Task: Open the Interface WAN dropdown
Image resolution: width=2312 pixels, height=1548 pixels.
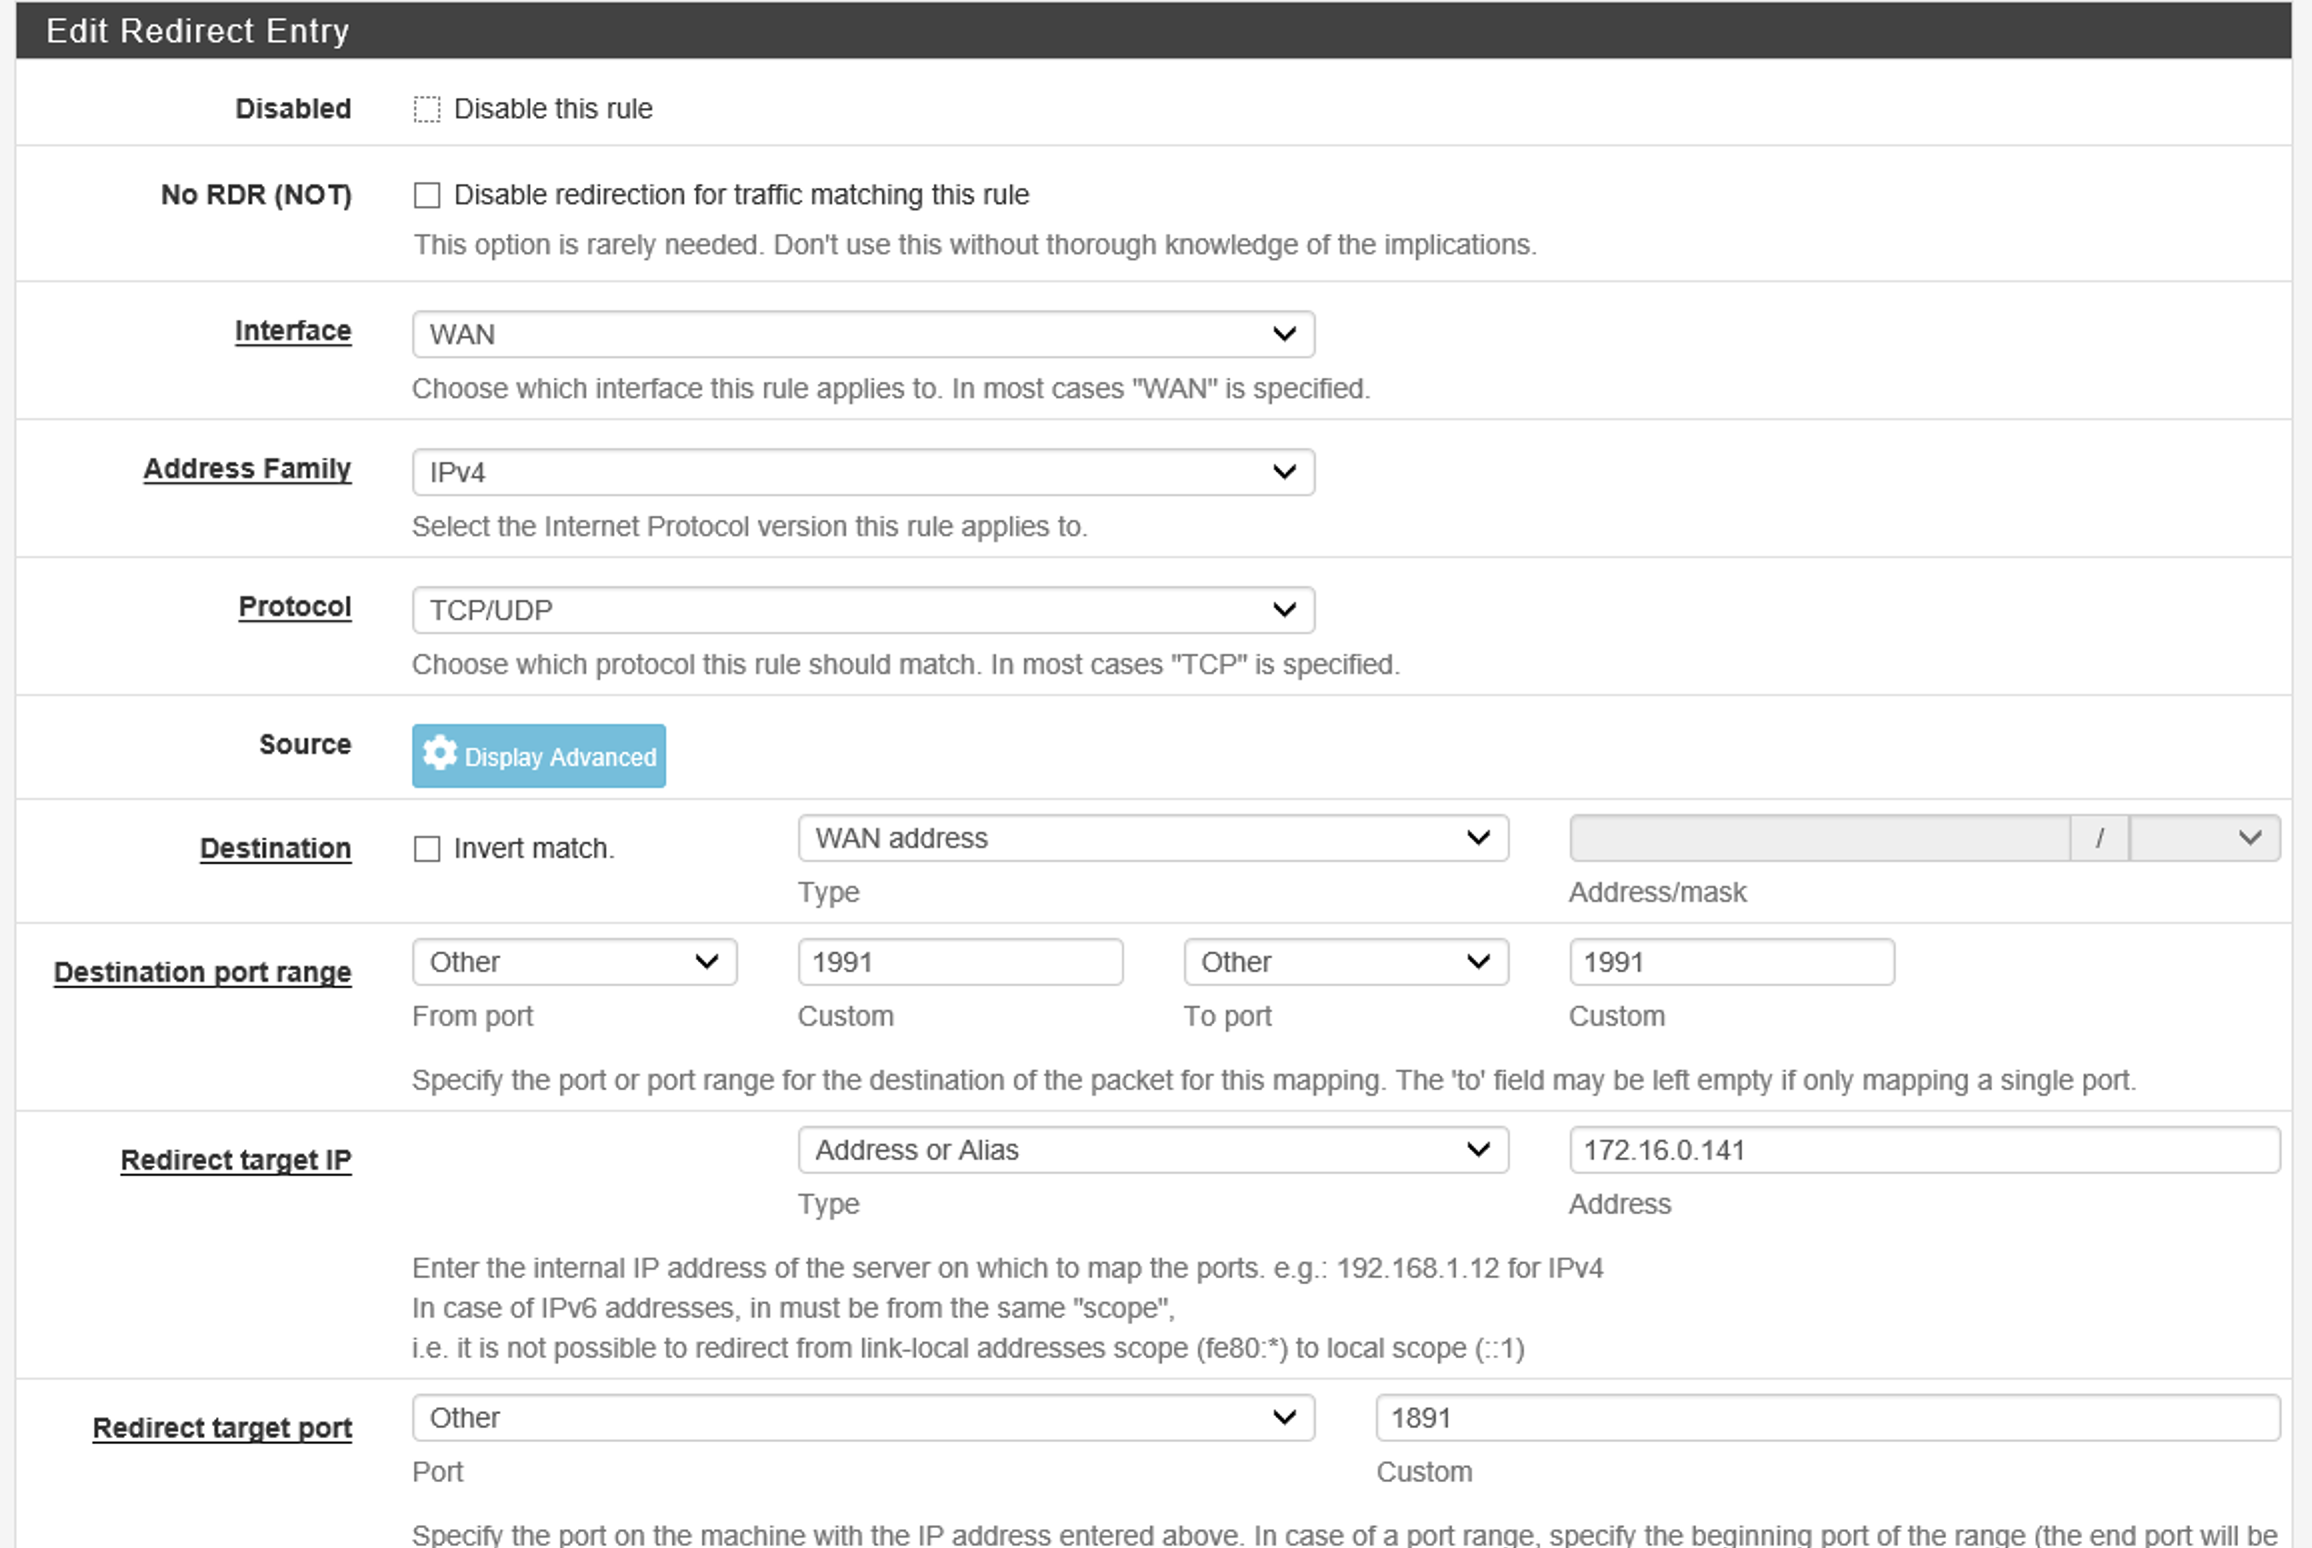Action: coord(862,334)
